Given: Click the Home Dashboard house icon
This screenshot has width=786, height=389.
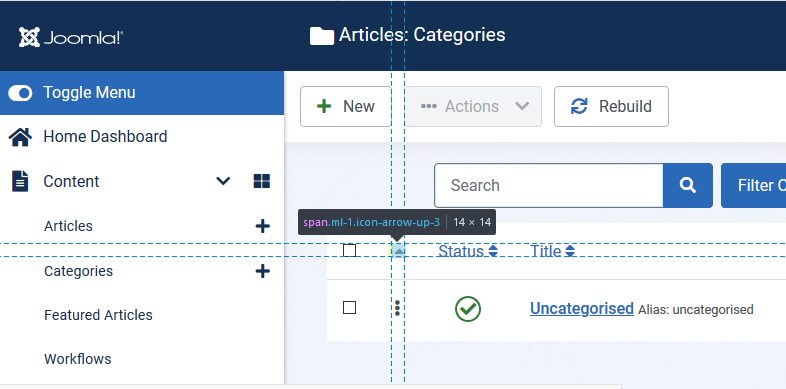Looking at the screenshot, I should 21,137.
